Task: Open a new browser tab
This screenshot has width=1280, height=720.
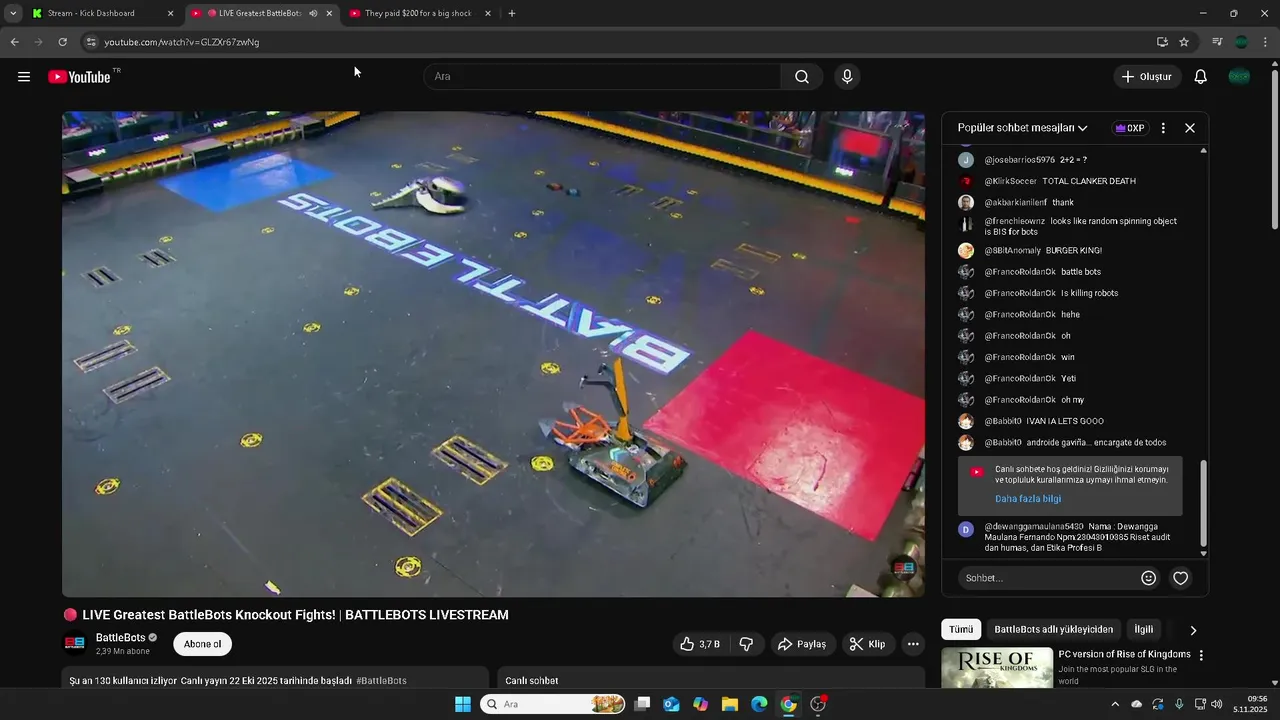Action: [x=512, y=13]
